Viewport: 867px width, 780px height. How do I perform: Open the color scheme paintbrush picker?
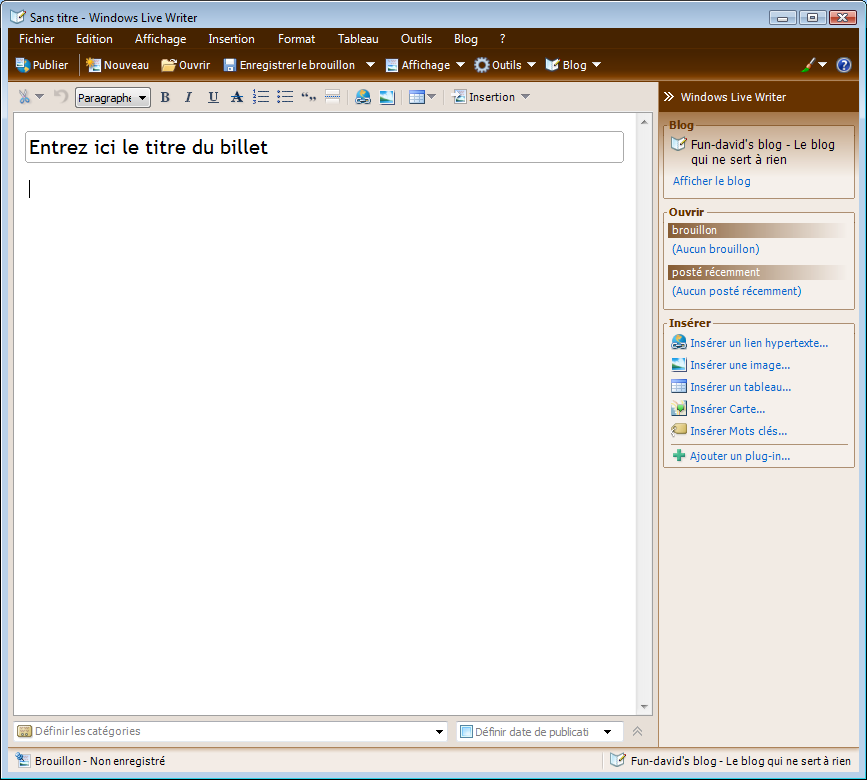coord(814,65)
